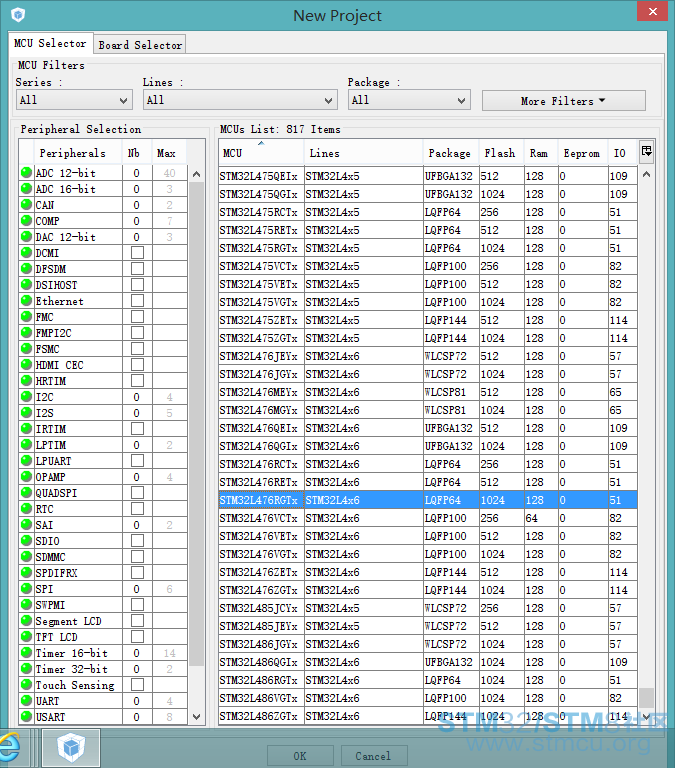Image resolution: width=675 pixels, height=768 pixels.
Task: Close the New Project dialog
Action: (x=652, y=11)
